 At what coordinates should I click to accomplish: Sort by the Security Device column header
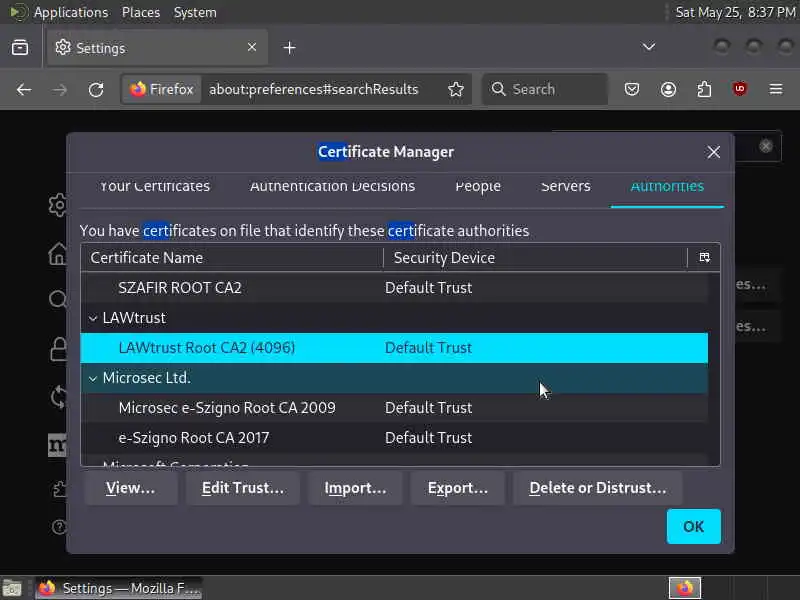[x=535, y=258]
